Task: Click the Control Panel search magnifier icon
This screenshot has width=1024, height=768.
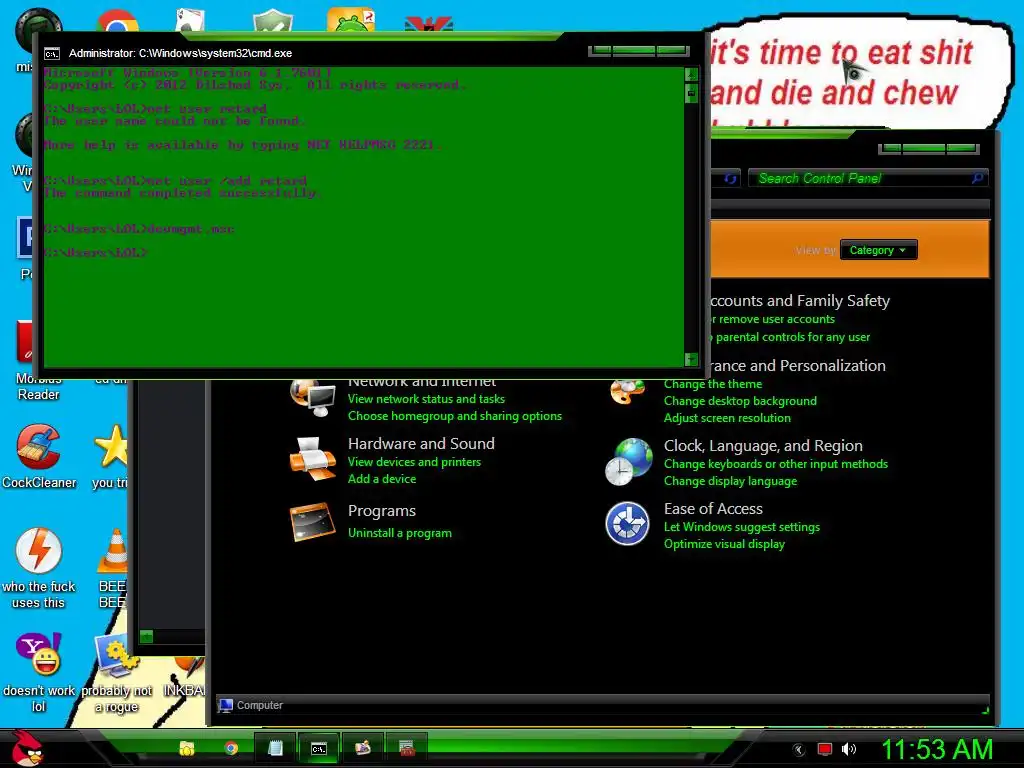Action: point(977,178)
